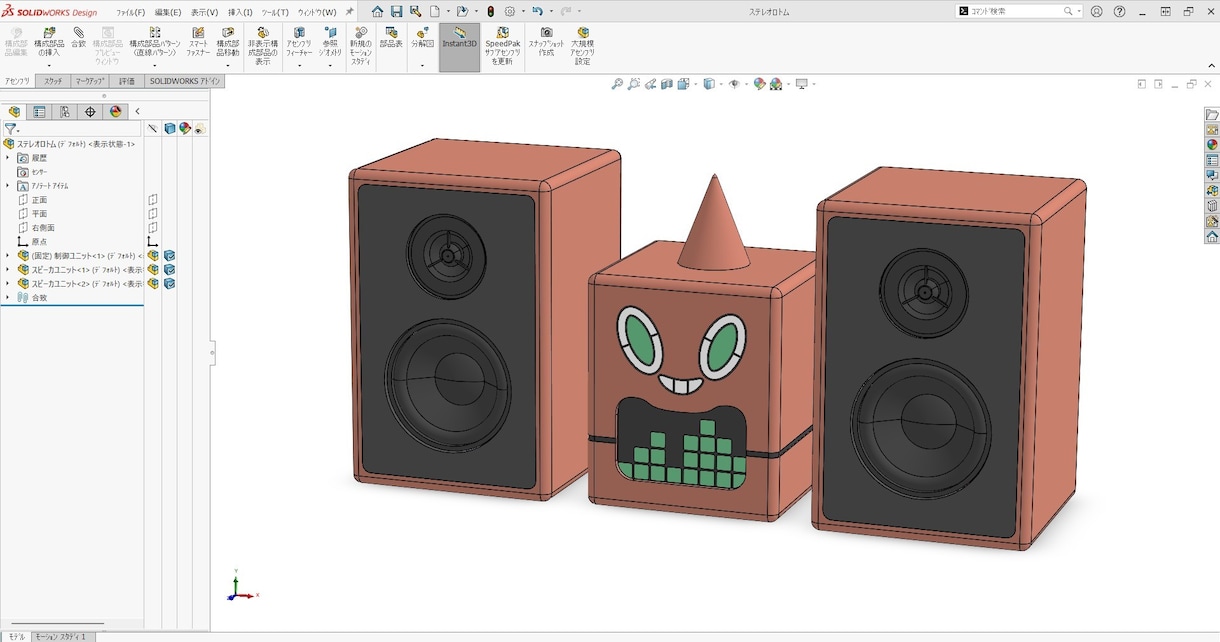
Task: Save the document with the floppy disk icon
Action: click(x=396, y=11)
